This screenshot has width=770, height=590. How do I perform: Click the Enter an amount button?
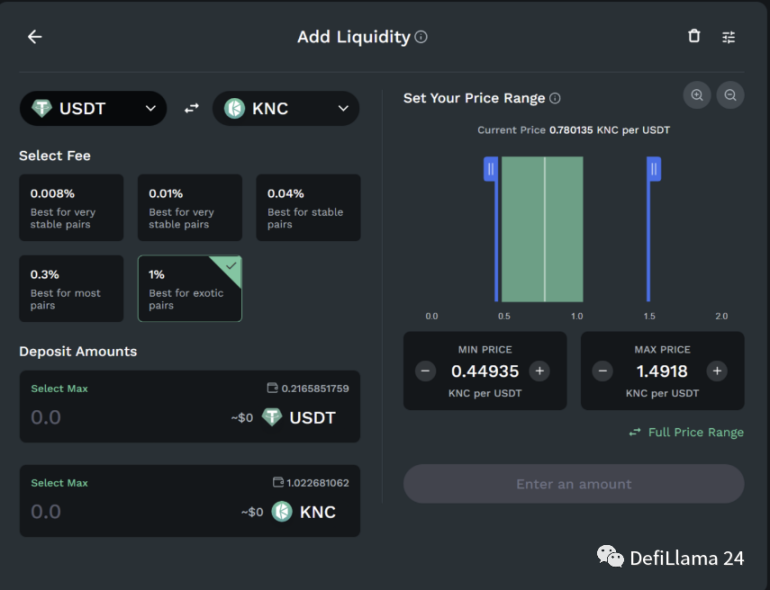pyautogui.click(x=573, y=484)
